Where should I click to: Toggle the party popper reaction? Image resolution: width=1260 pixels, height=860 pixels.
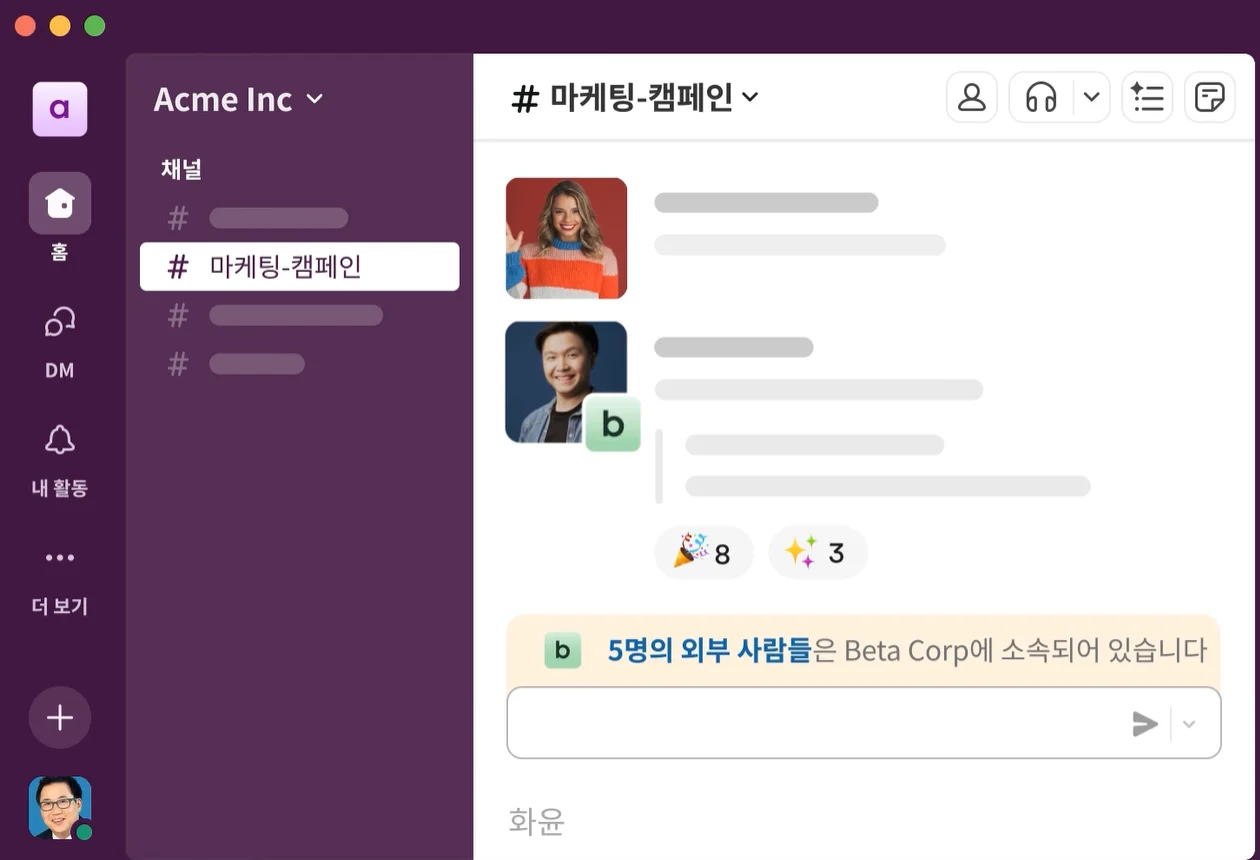pos(703,552)
